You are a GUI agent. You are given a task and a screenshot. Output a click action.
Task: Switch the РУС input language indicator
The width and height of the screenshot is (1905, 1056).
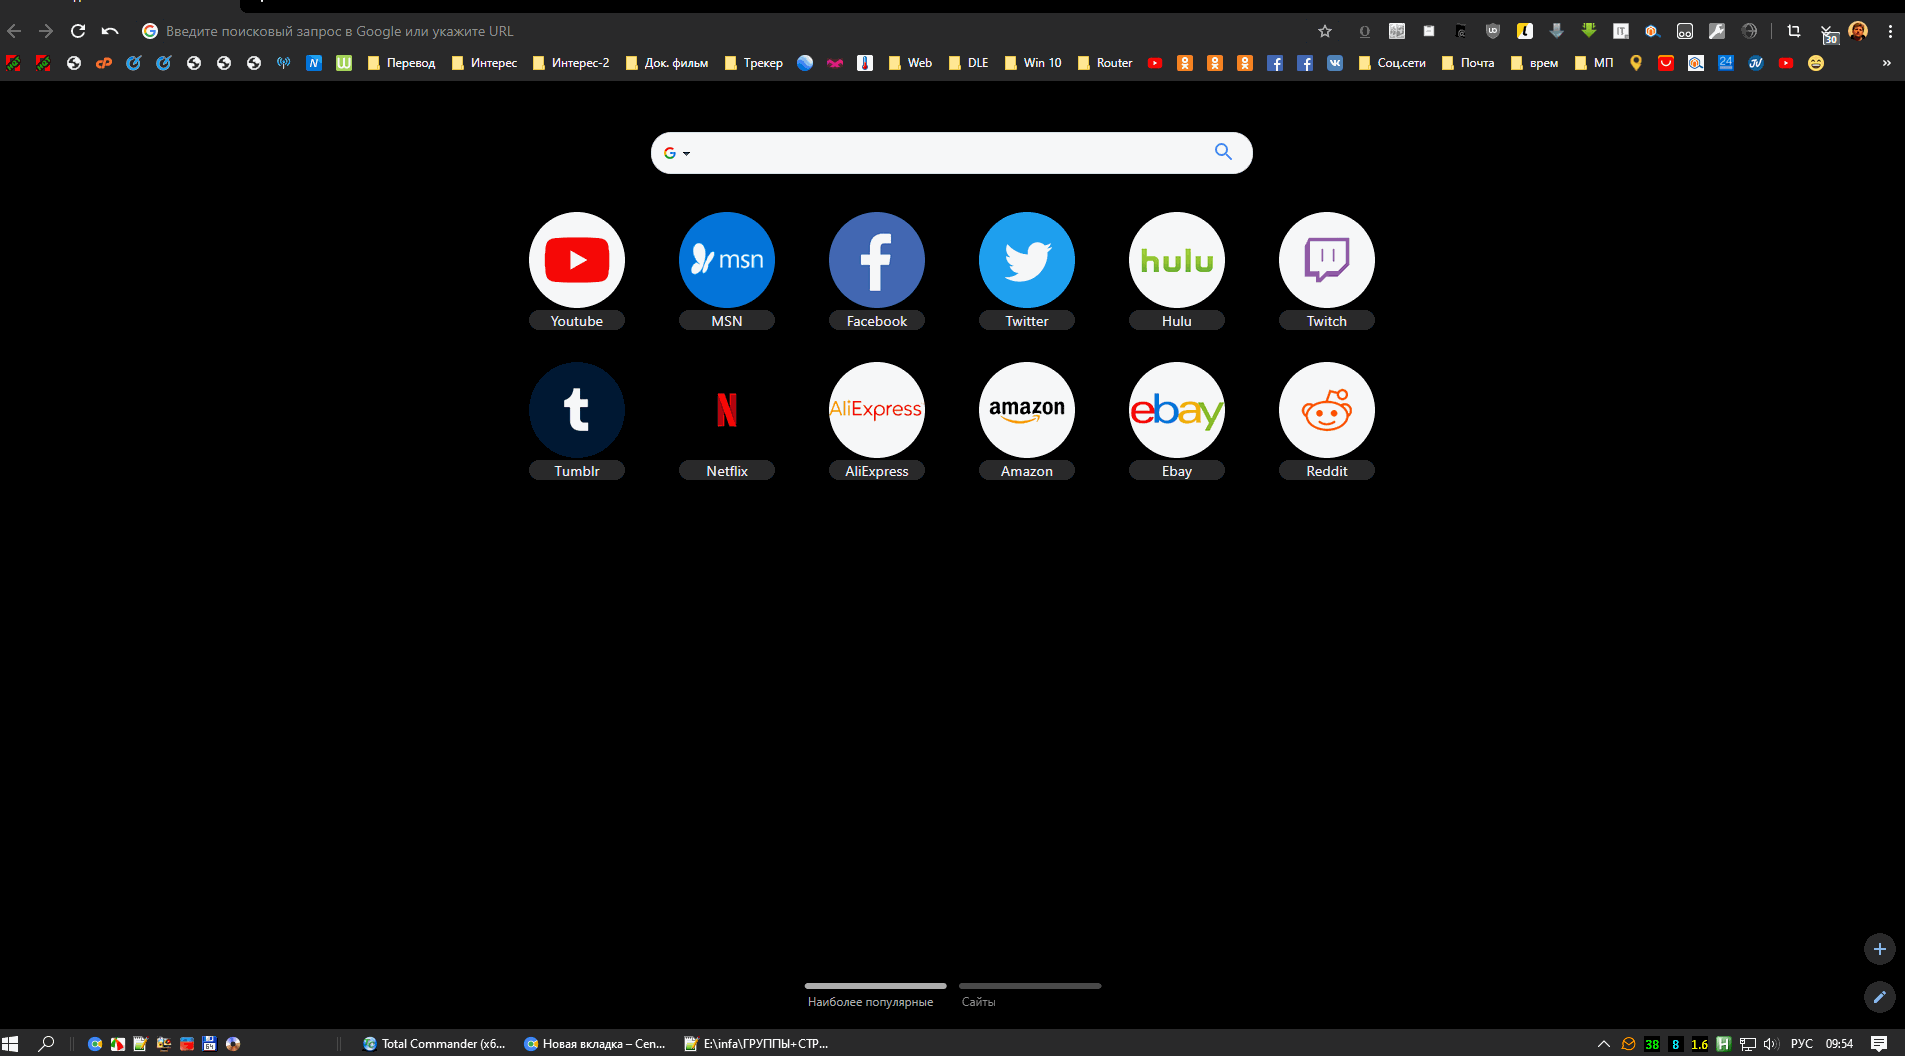click(x=1802, y=1043)
